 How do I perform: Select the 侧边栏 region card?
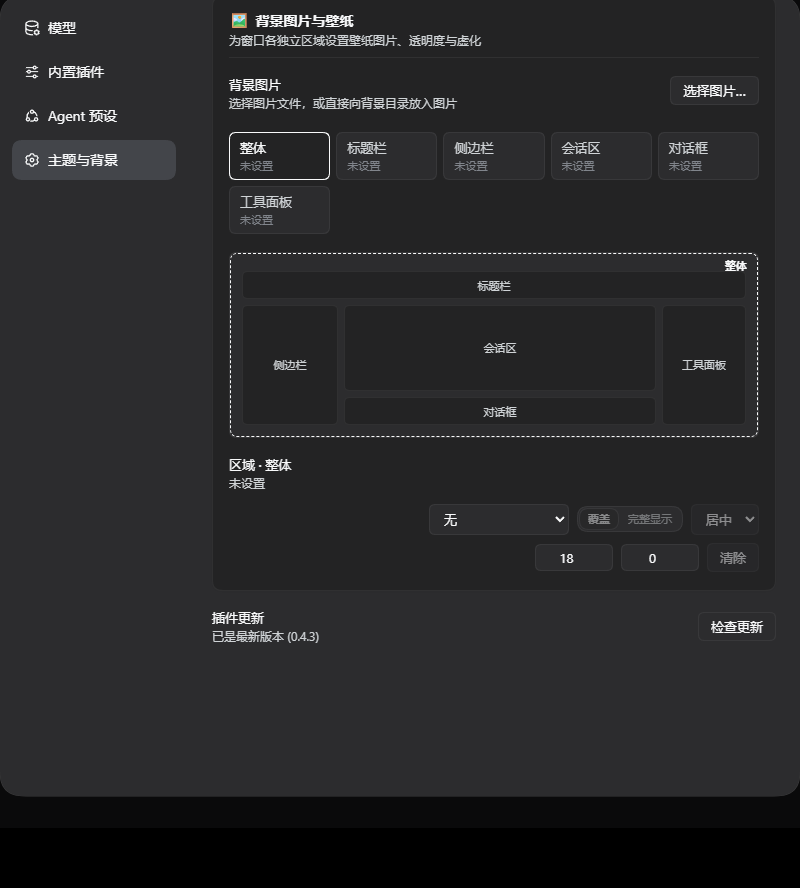494,156
